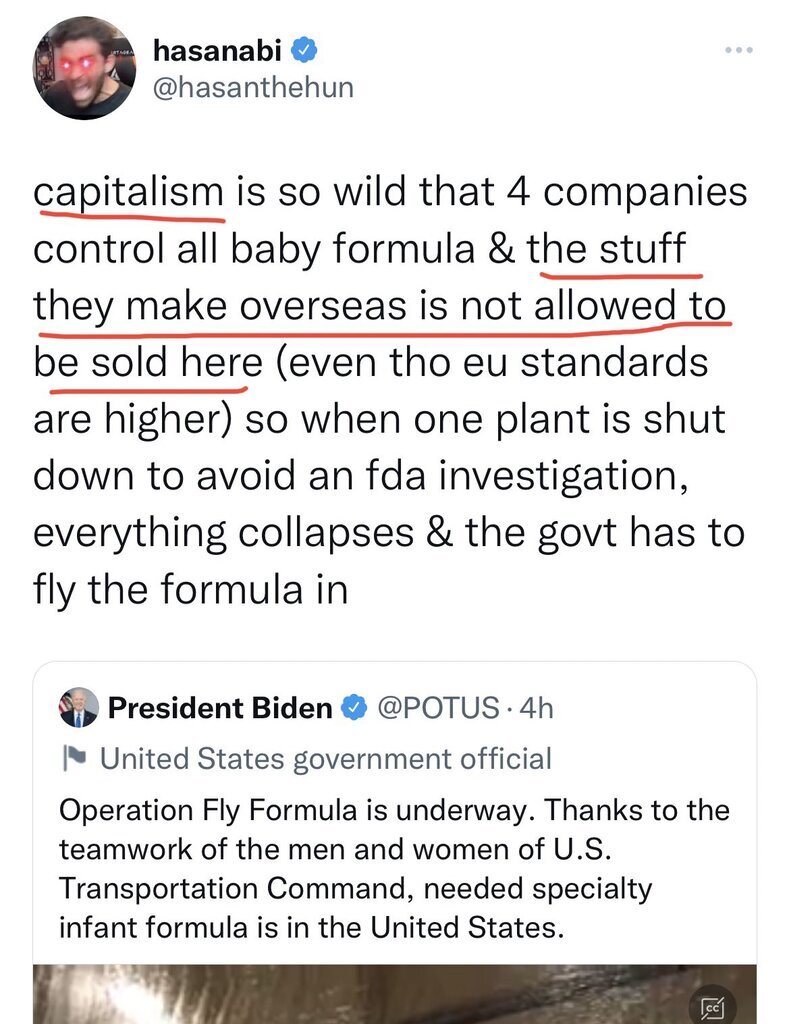Open the three-dot more options menu

click(x=738, y=50)
